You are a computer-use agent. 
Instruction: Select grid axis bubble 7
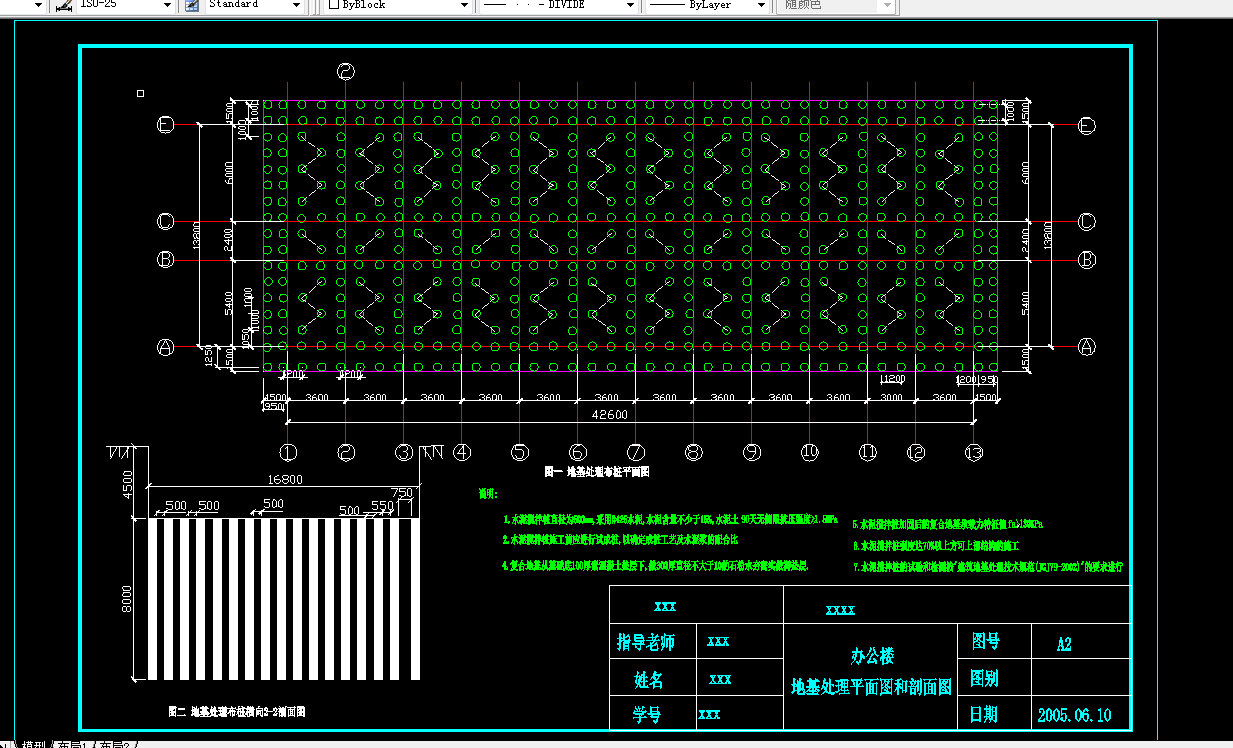tap(635, 452)
